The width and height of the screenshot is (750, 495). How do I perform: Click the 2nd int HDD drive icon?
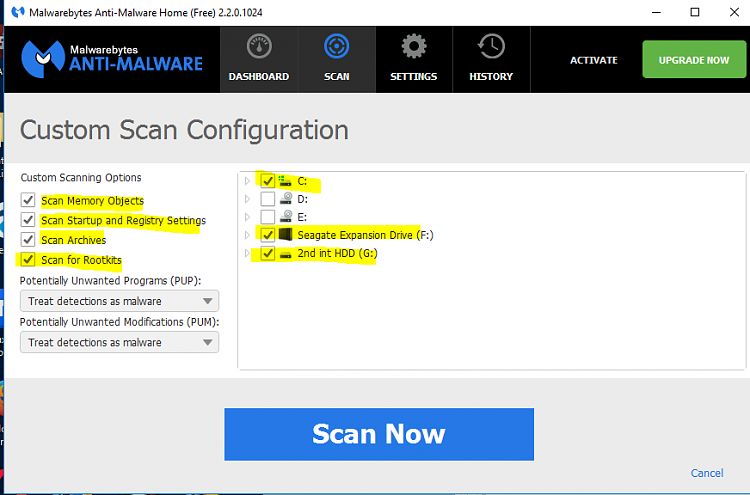pos(286,253)
